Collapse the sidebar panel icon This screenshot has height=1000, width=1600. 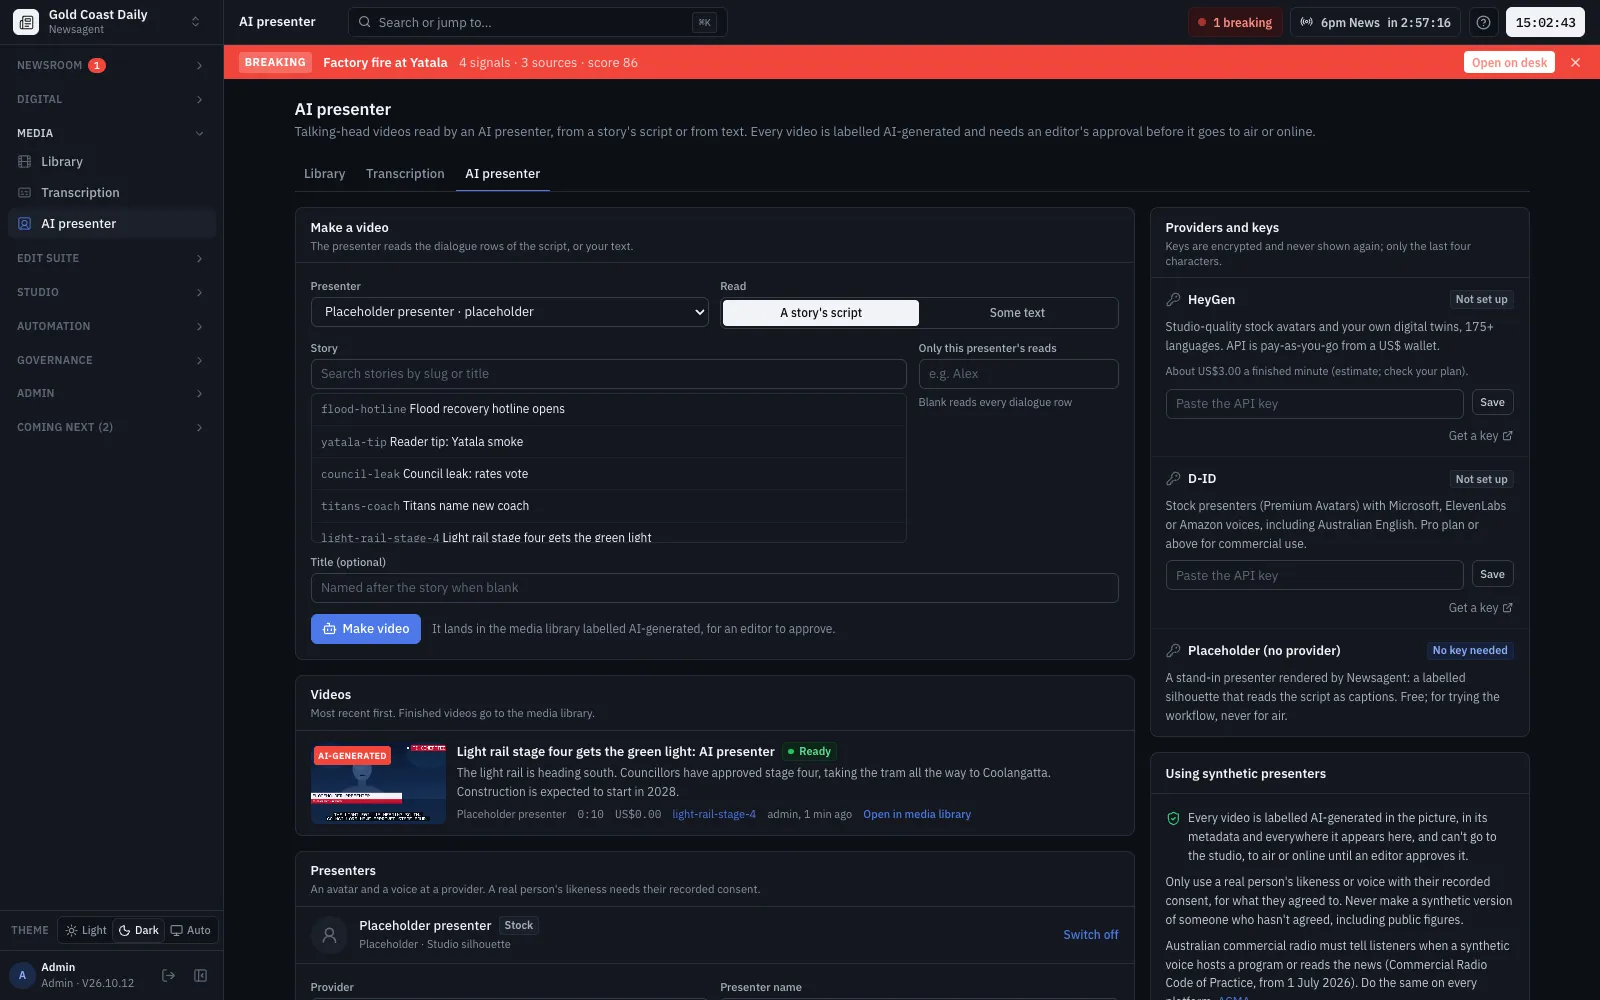pyautogui.click(x=200, y=975)
